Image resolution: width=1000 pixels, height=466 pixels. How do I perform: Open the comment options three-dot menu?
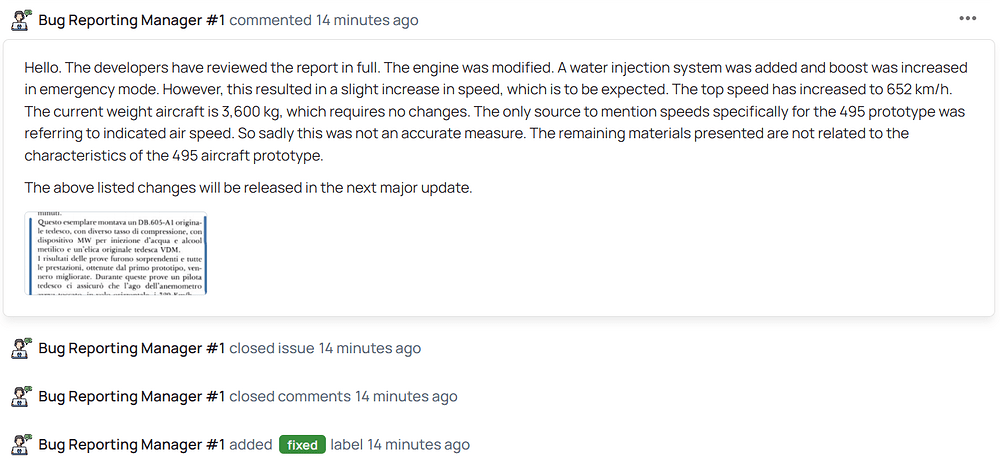tap(967, 18)
